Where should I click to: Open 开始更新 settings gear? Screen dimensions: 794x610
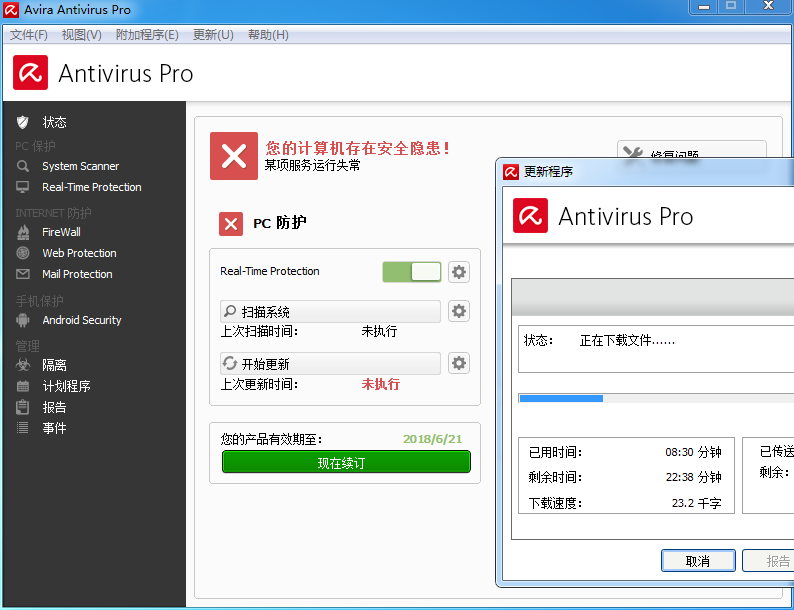tap(459, 363)
